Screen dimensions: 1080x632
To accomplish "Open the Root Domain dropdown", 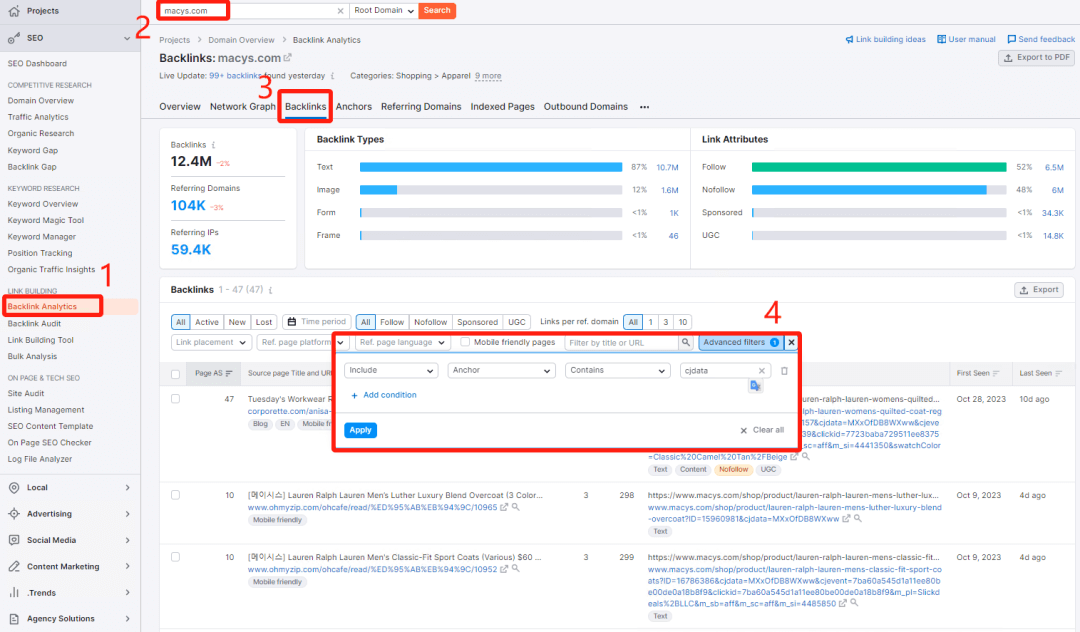I will 384,10.
